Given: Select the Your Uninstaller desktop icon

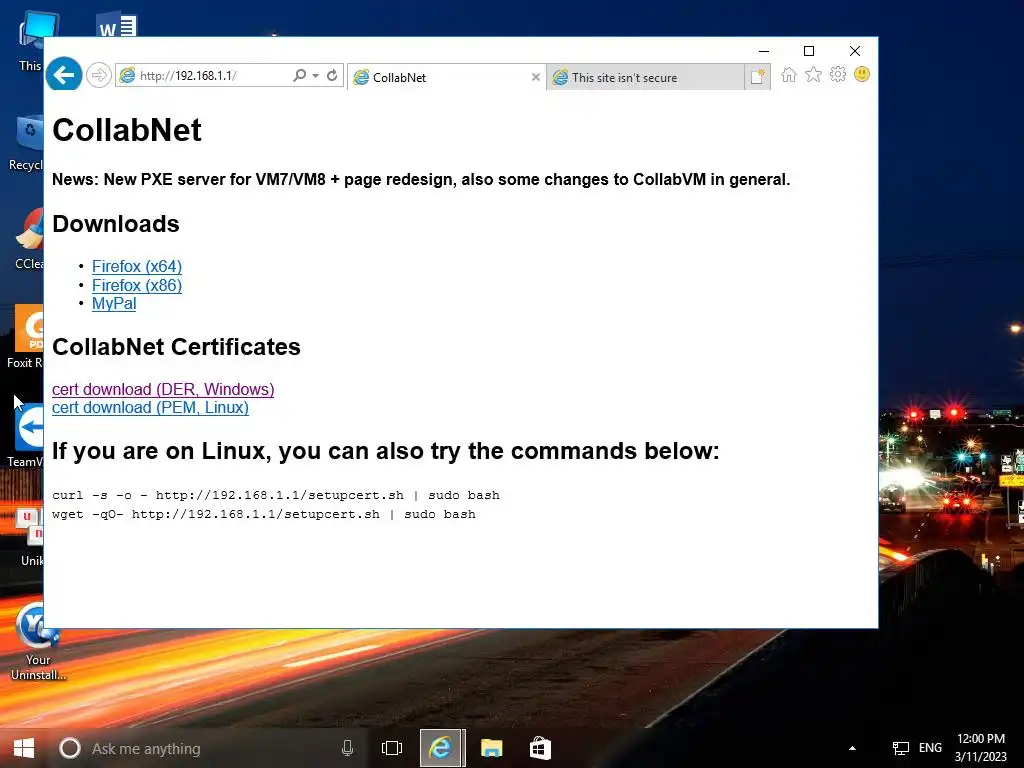Looking at the screenshot, I should (x=38, y=641).
